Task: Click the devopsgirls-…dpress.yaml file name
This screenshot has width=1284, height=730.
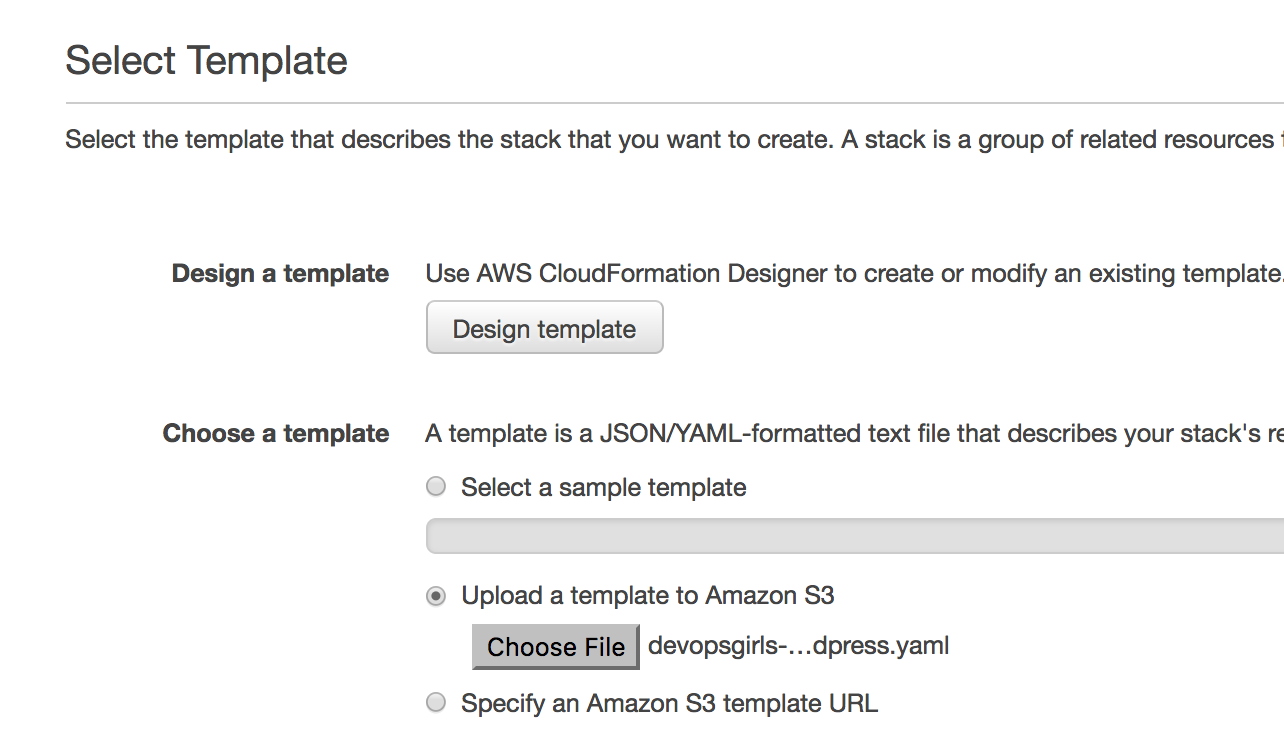Action: (798, 646)
